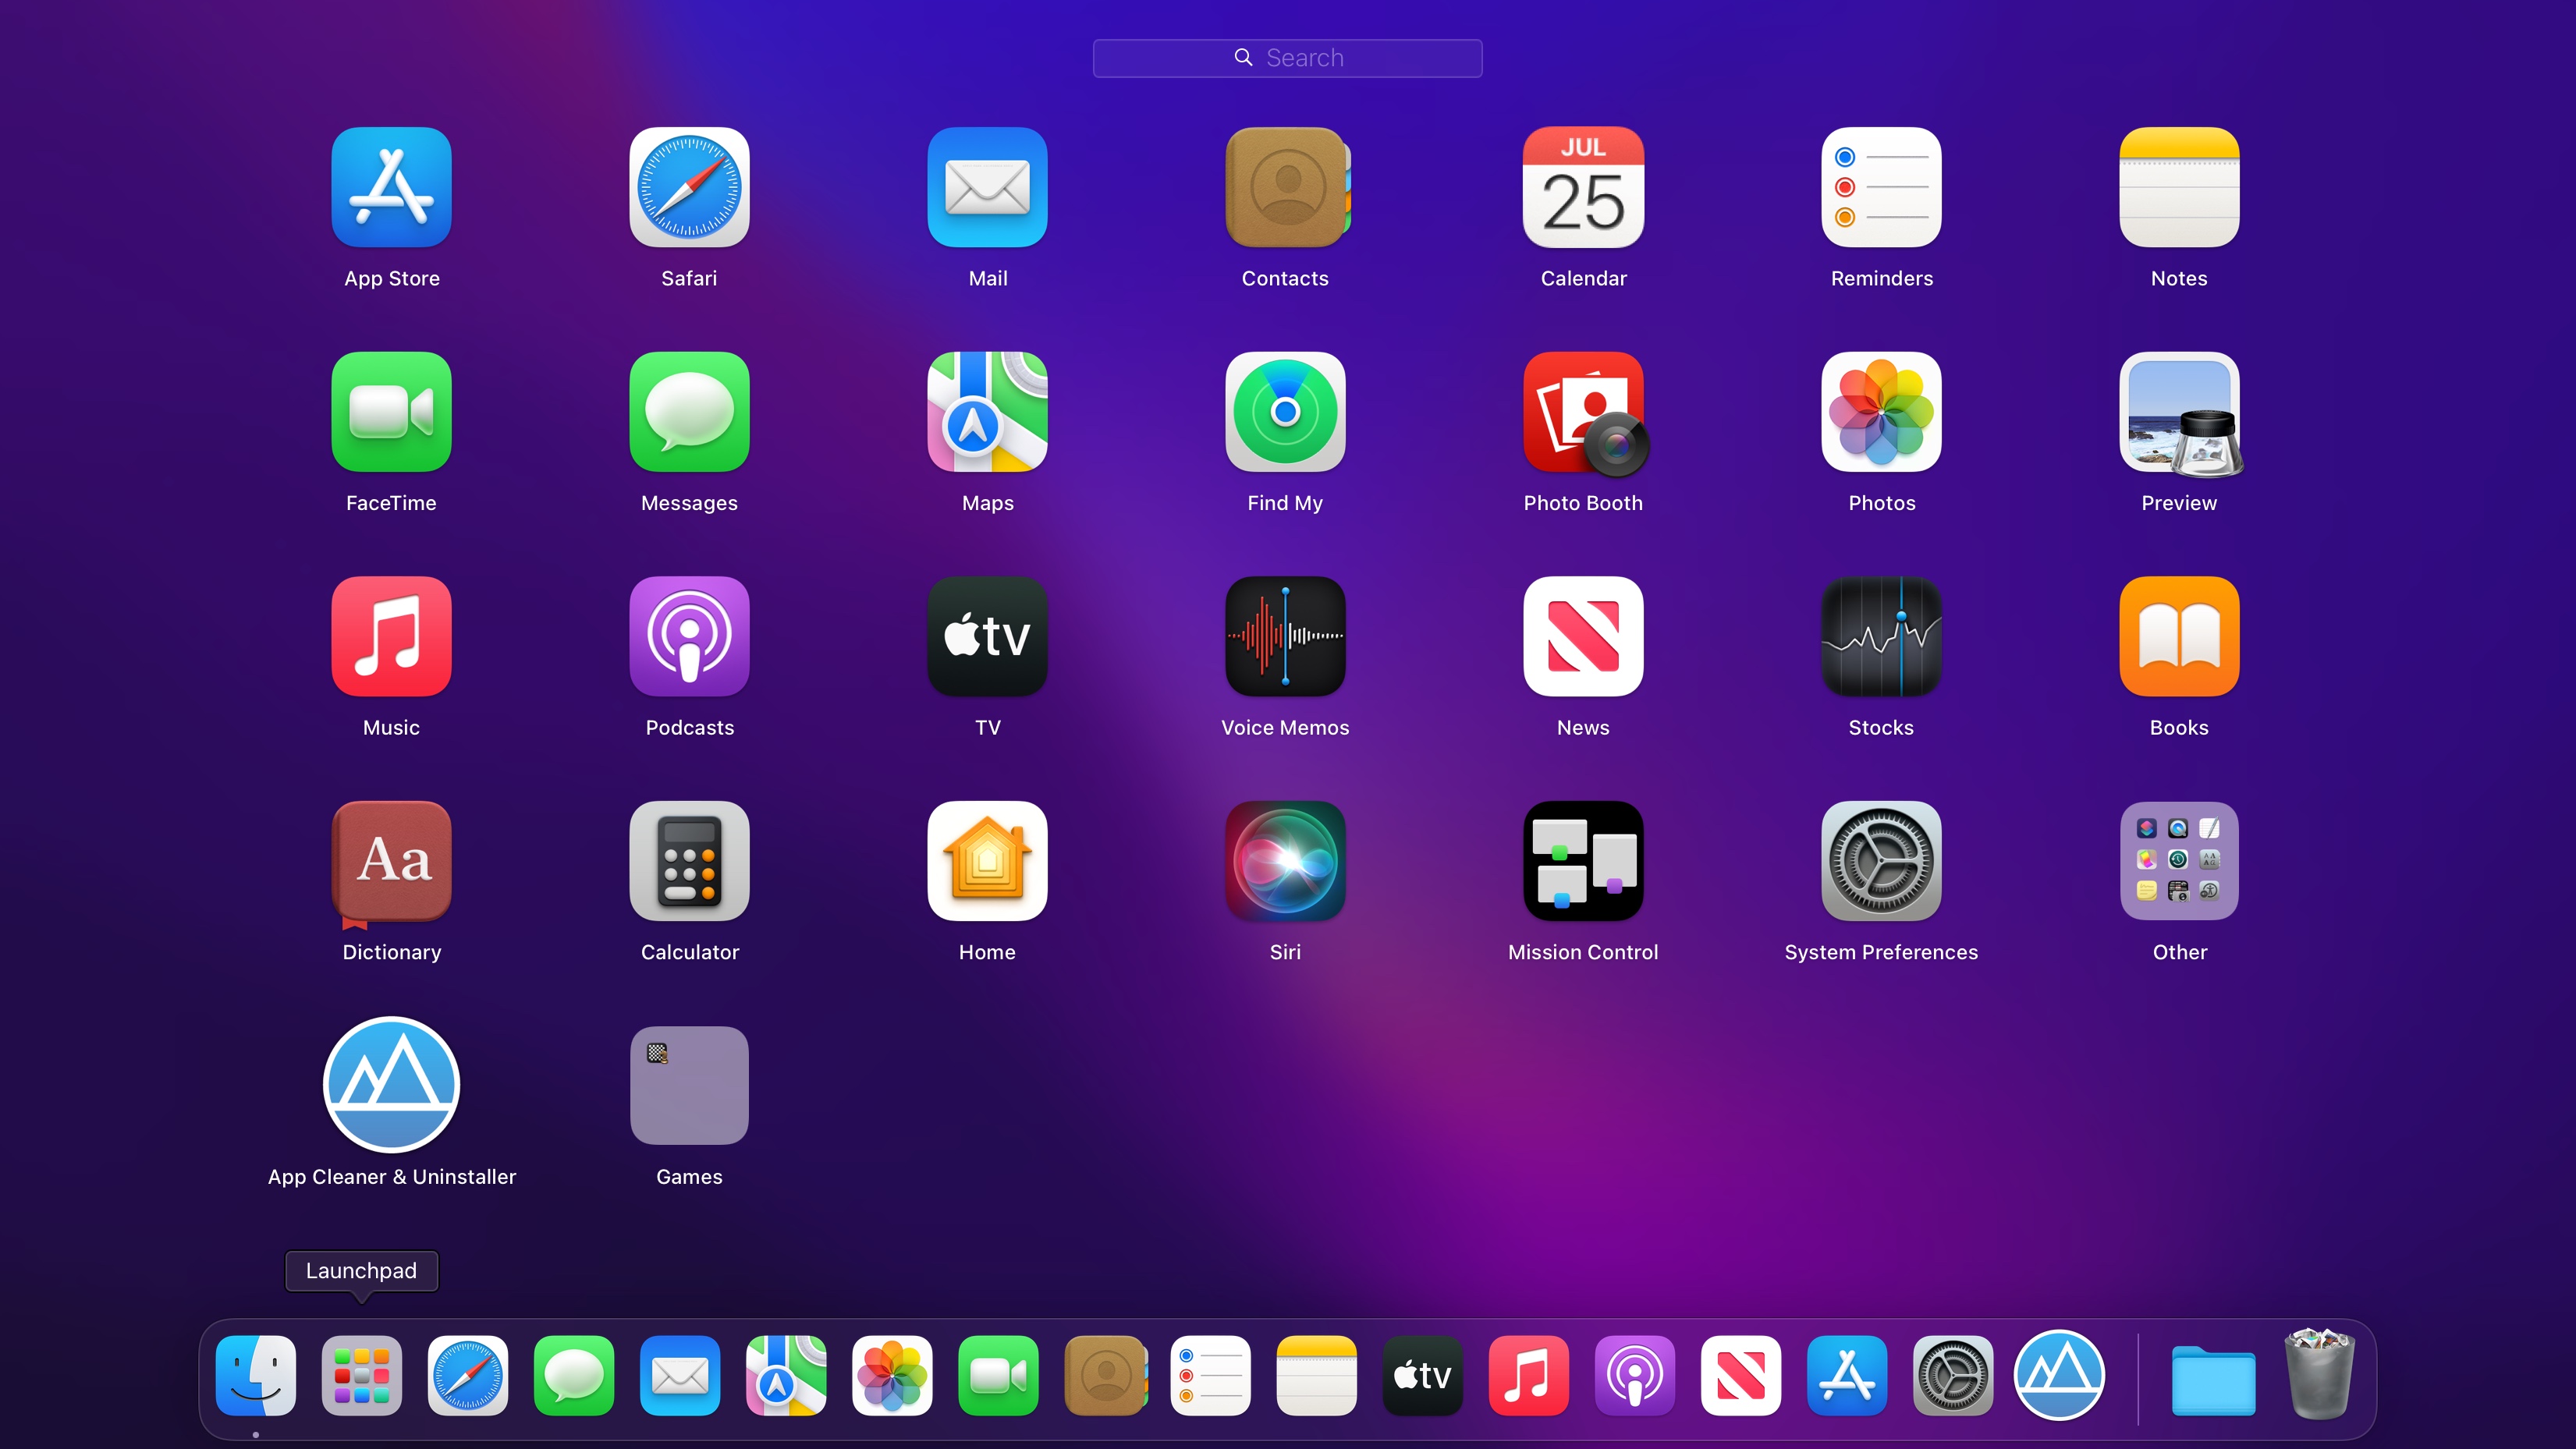Image resolution: width=2576 pixels, height=1449 pixels.
Task: Open the Calendar app showing JUL 25
Action: [1583, 187]
